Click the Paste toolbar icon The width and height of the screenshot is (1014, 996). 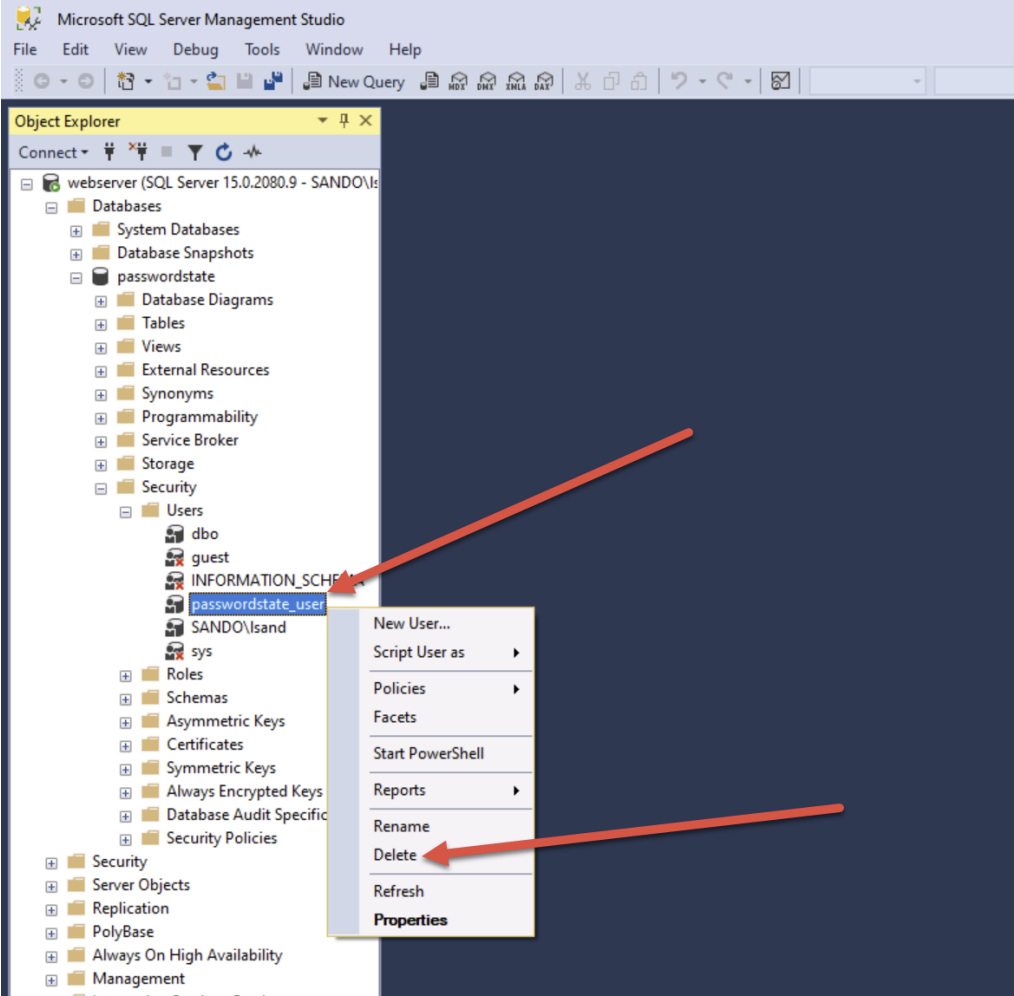(x=639, y=81)
